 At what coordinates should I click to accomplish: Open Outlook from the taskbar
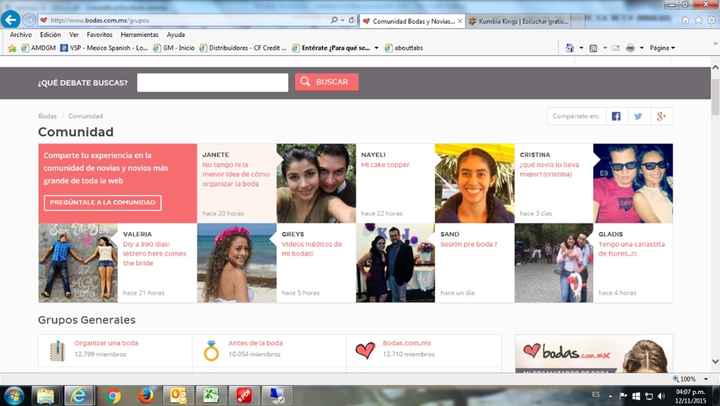[178, 395]
